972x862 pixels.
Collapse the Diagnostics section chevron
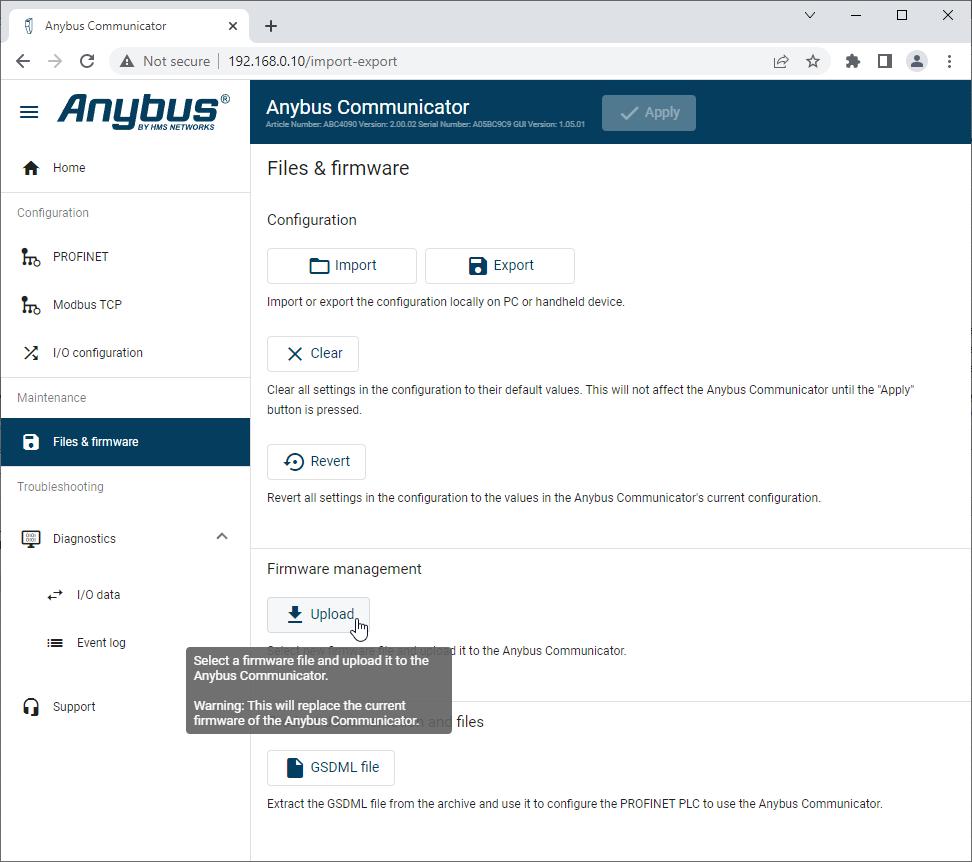pyautogui.click(x=222, y=537)
